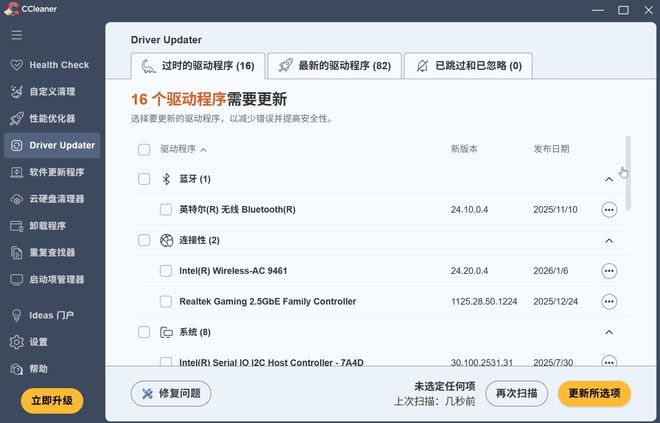The image size is (660, 423).
Task: Maximize the CCleaner window
Action: pyautogui.click(x=623, y=10)
